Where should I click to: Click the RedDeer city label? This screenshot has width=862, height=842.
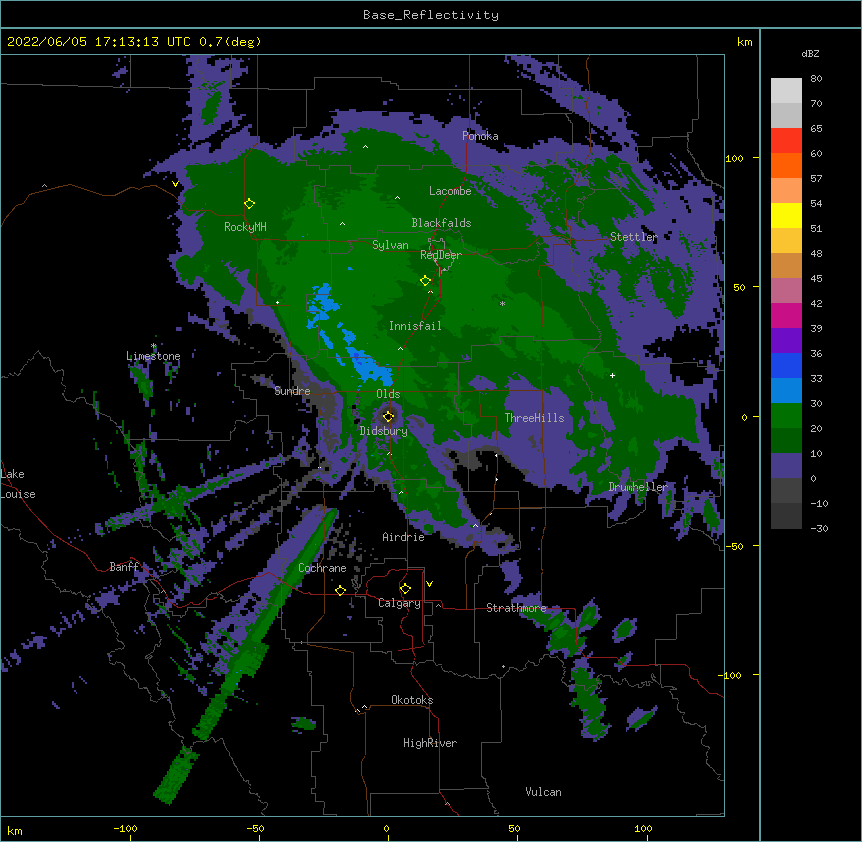tap(441, 255)
